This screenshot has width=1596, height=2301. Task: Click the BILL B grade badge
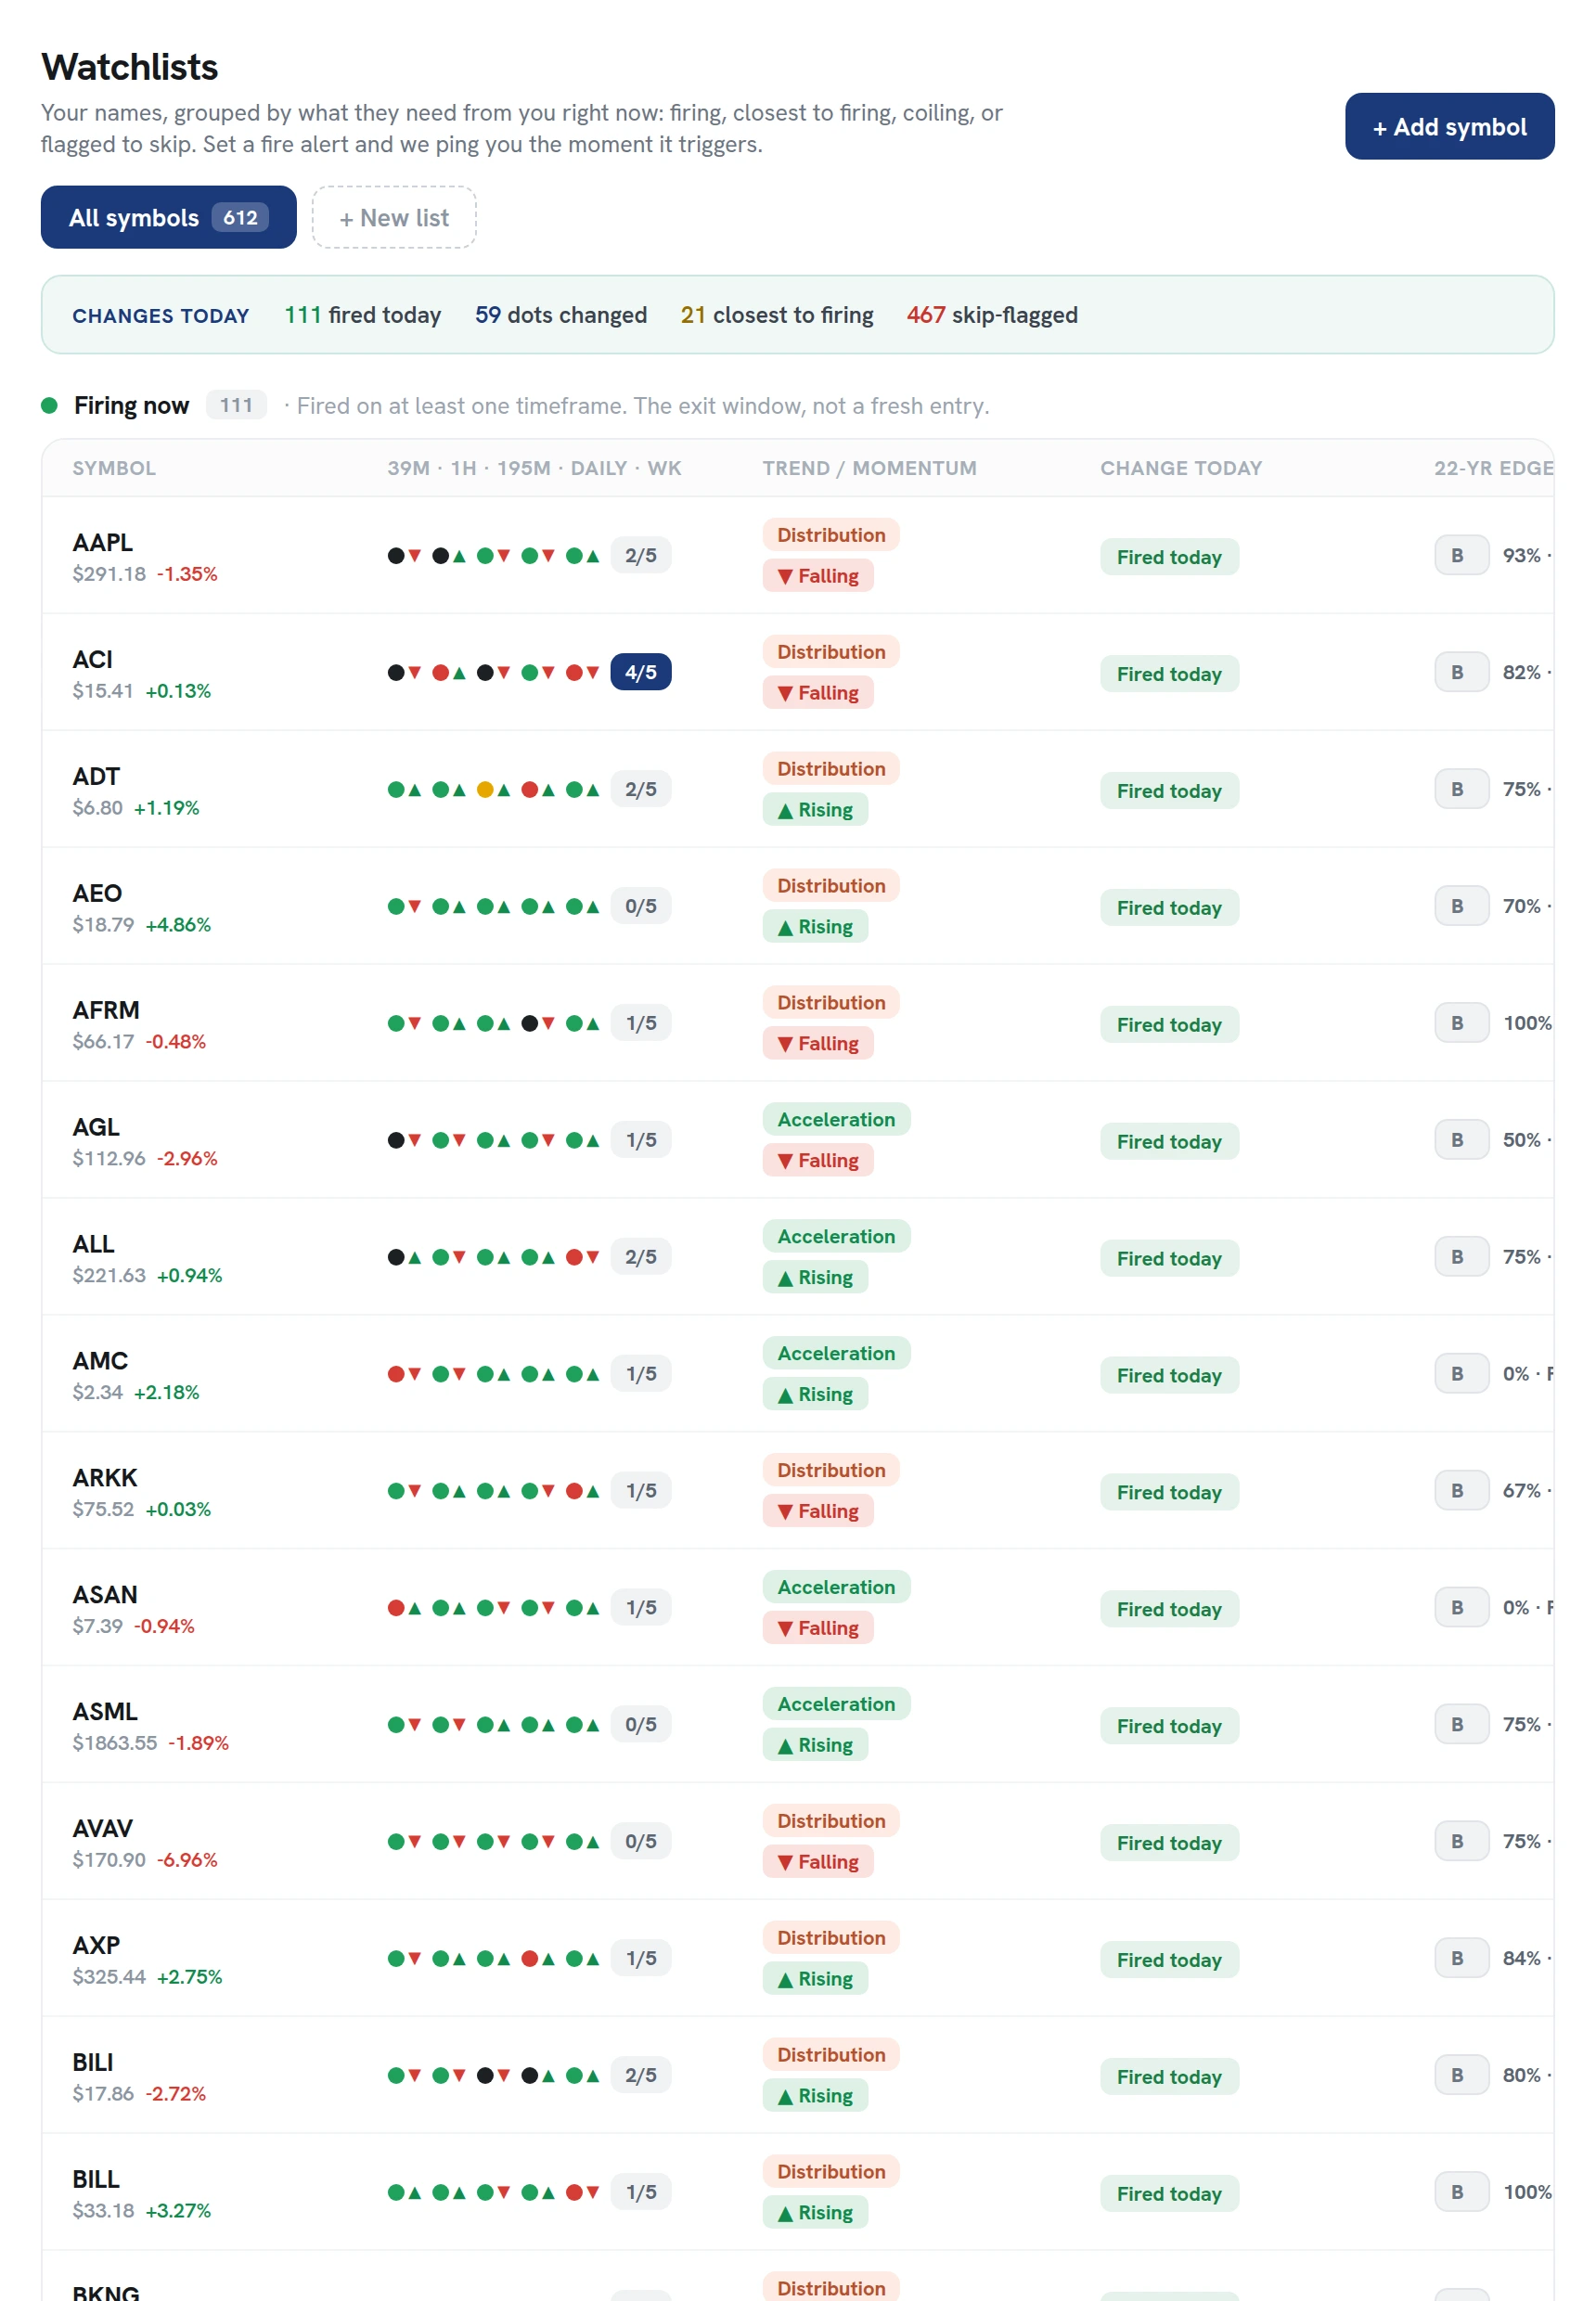pos(1461,2192)
